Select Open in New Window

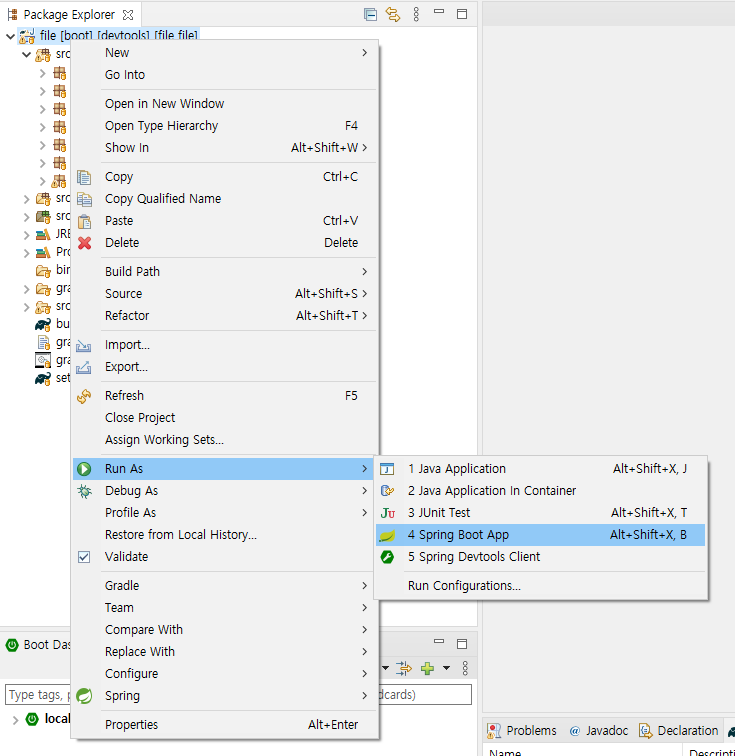[x=225, y=104]
